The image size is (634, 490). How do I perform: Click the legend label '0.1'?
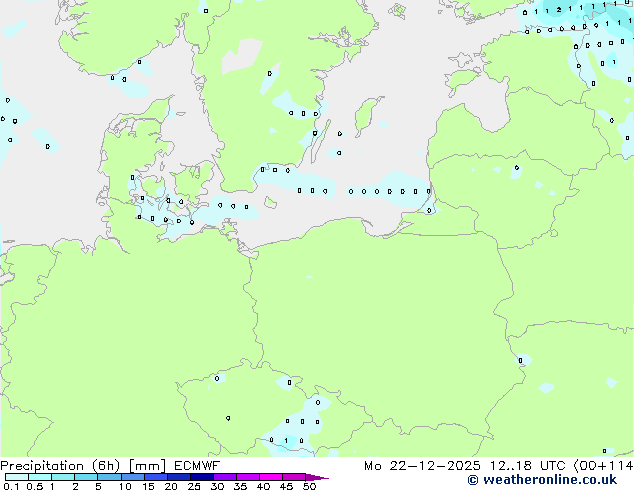pos(11,486)
